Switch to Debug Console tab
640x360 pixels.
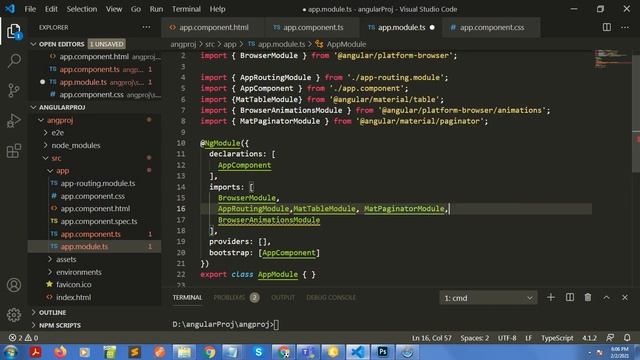[x=331, y=298]
